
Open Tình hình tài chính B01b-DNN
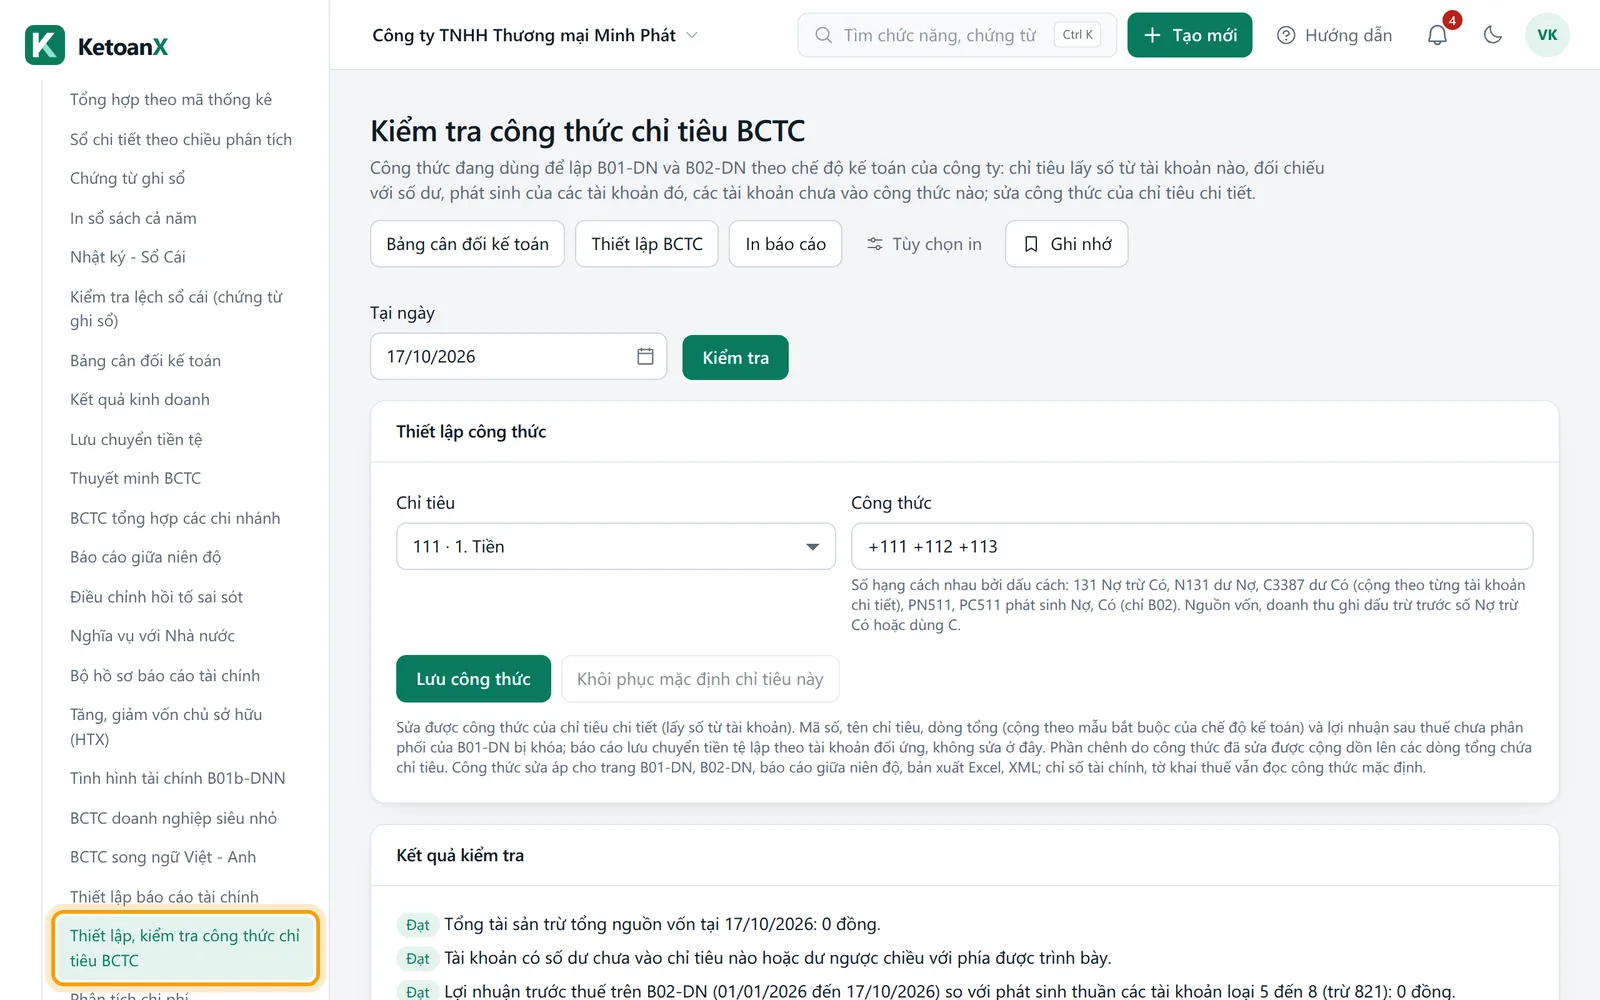coord(177,778)
